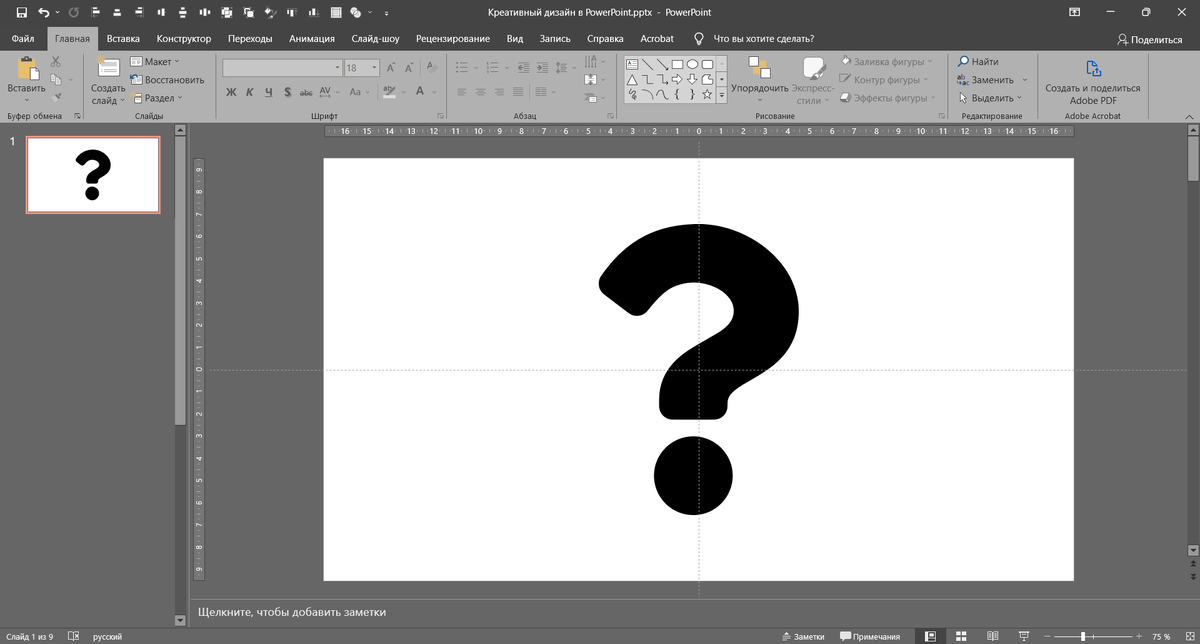Click the Найти find button
Image resolution: width=1200 pixels, height=644 pixels.
977,62
